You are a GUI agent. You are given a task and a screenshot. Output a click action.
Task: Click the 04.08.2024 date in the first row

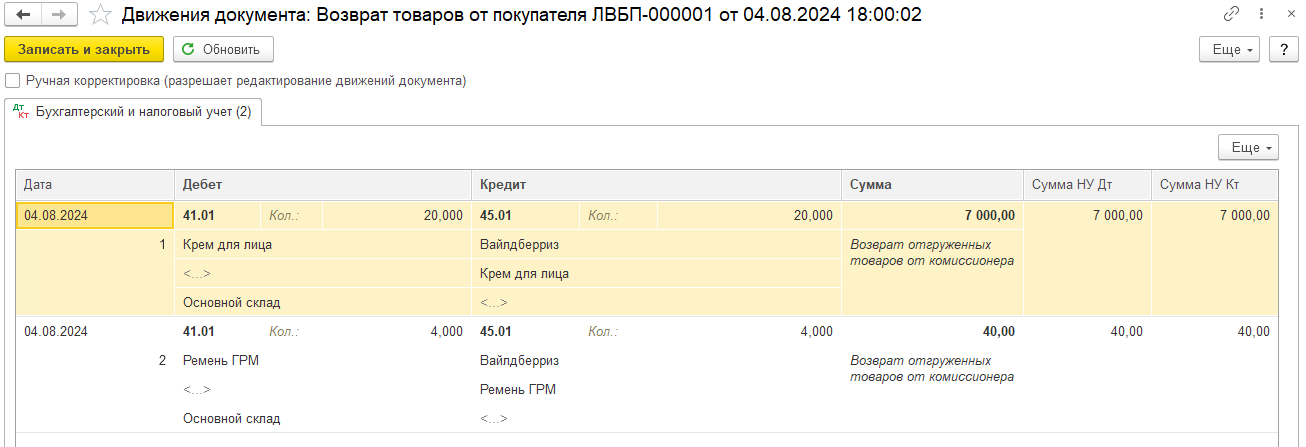[x=56, y=215]
